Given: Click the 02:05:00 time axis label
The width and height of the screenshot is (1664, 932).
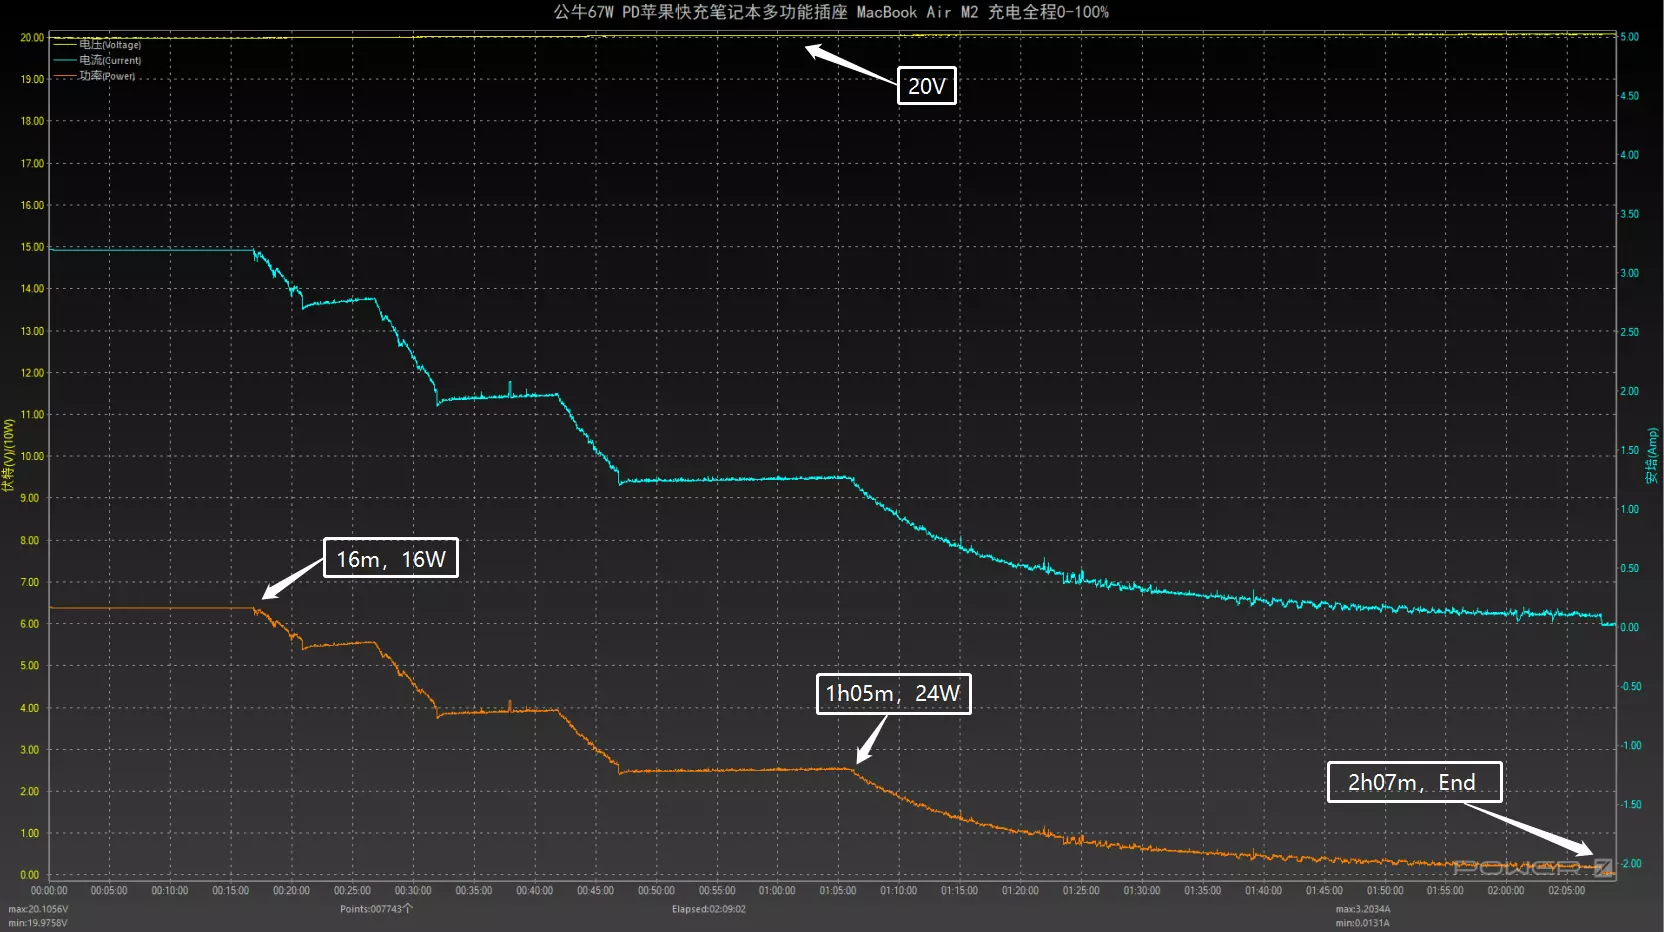Looking at the screenshot, I should click(1566, 891).
